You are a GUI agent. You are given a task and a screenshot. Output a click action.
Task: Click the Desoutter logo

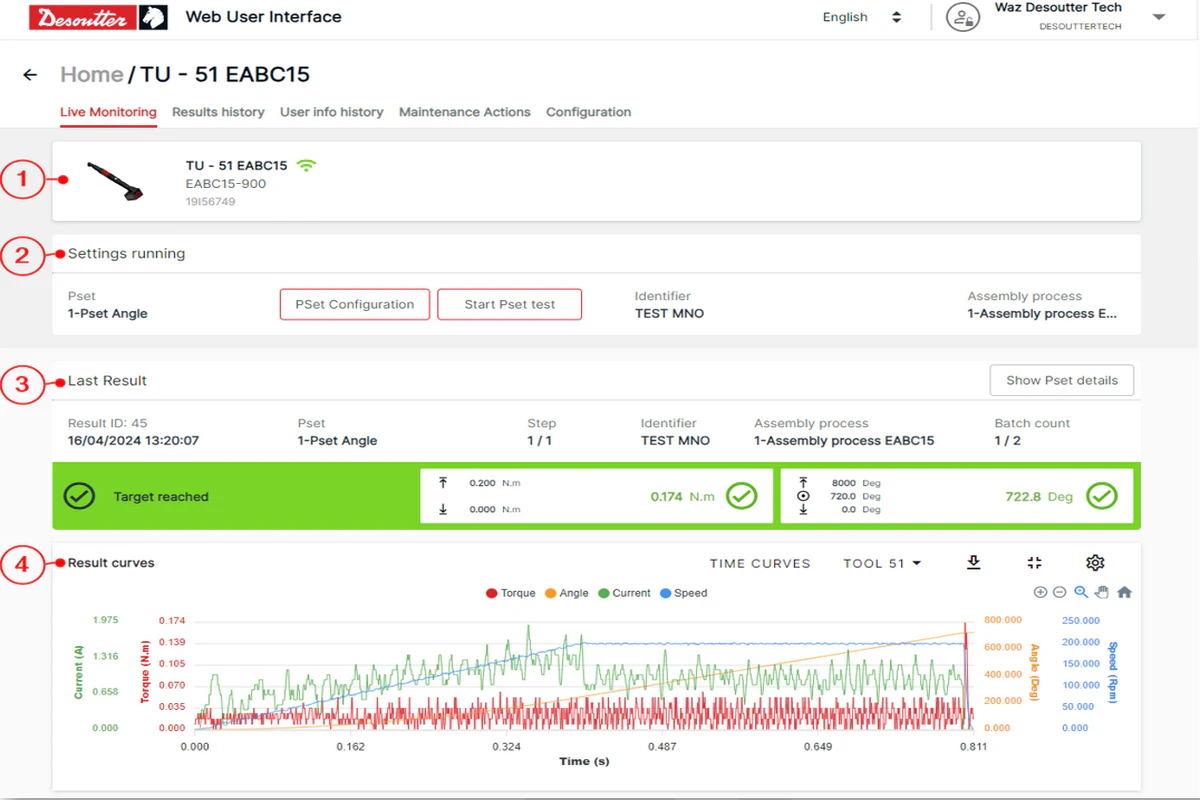click(99, 17)
